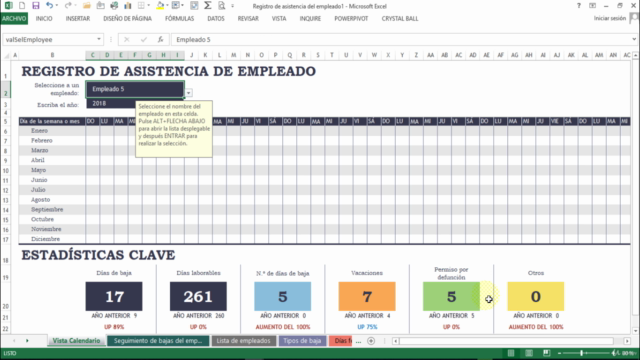The image size is (640, 360).
Task: Open the INICIO ribbon tab
Action: point(44,18)
